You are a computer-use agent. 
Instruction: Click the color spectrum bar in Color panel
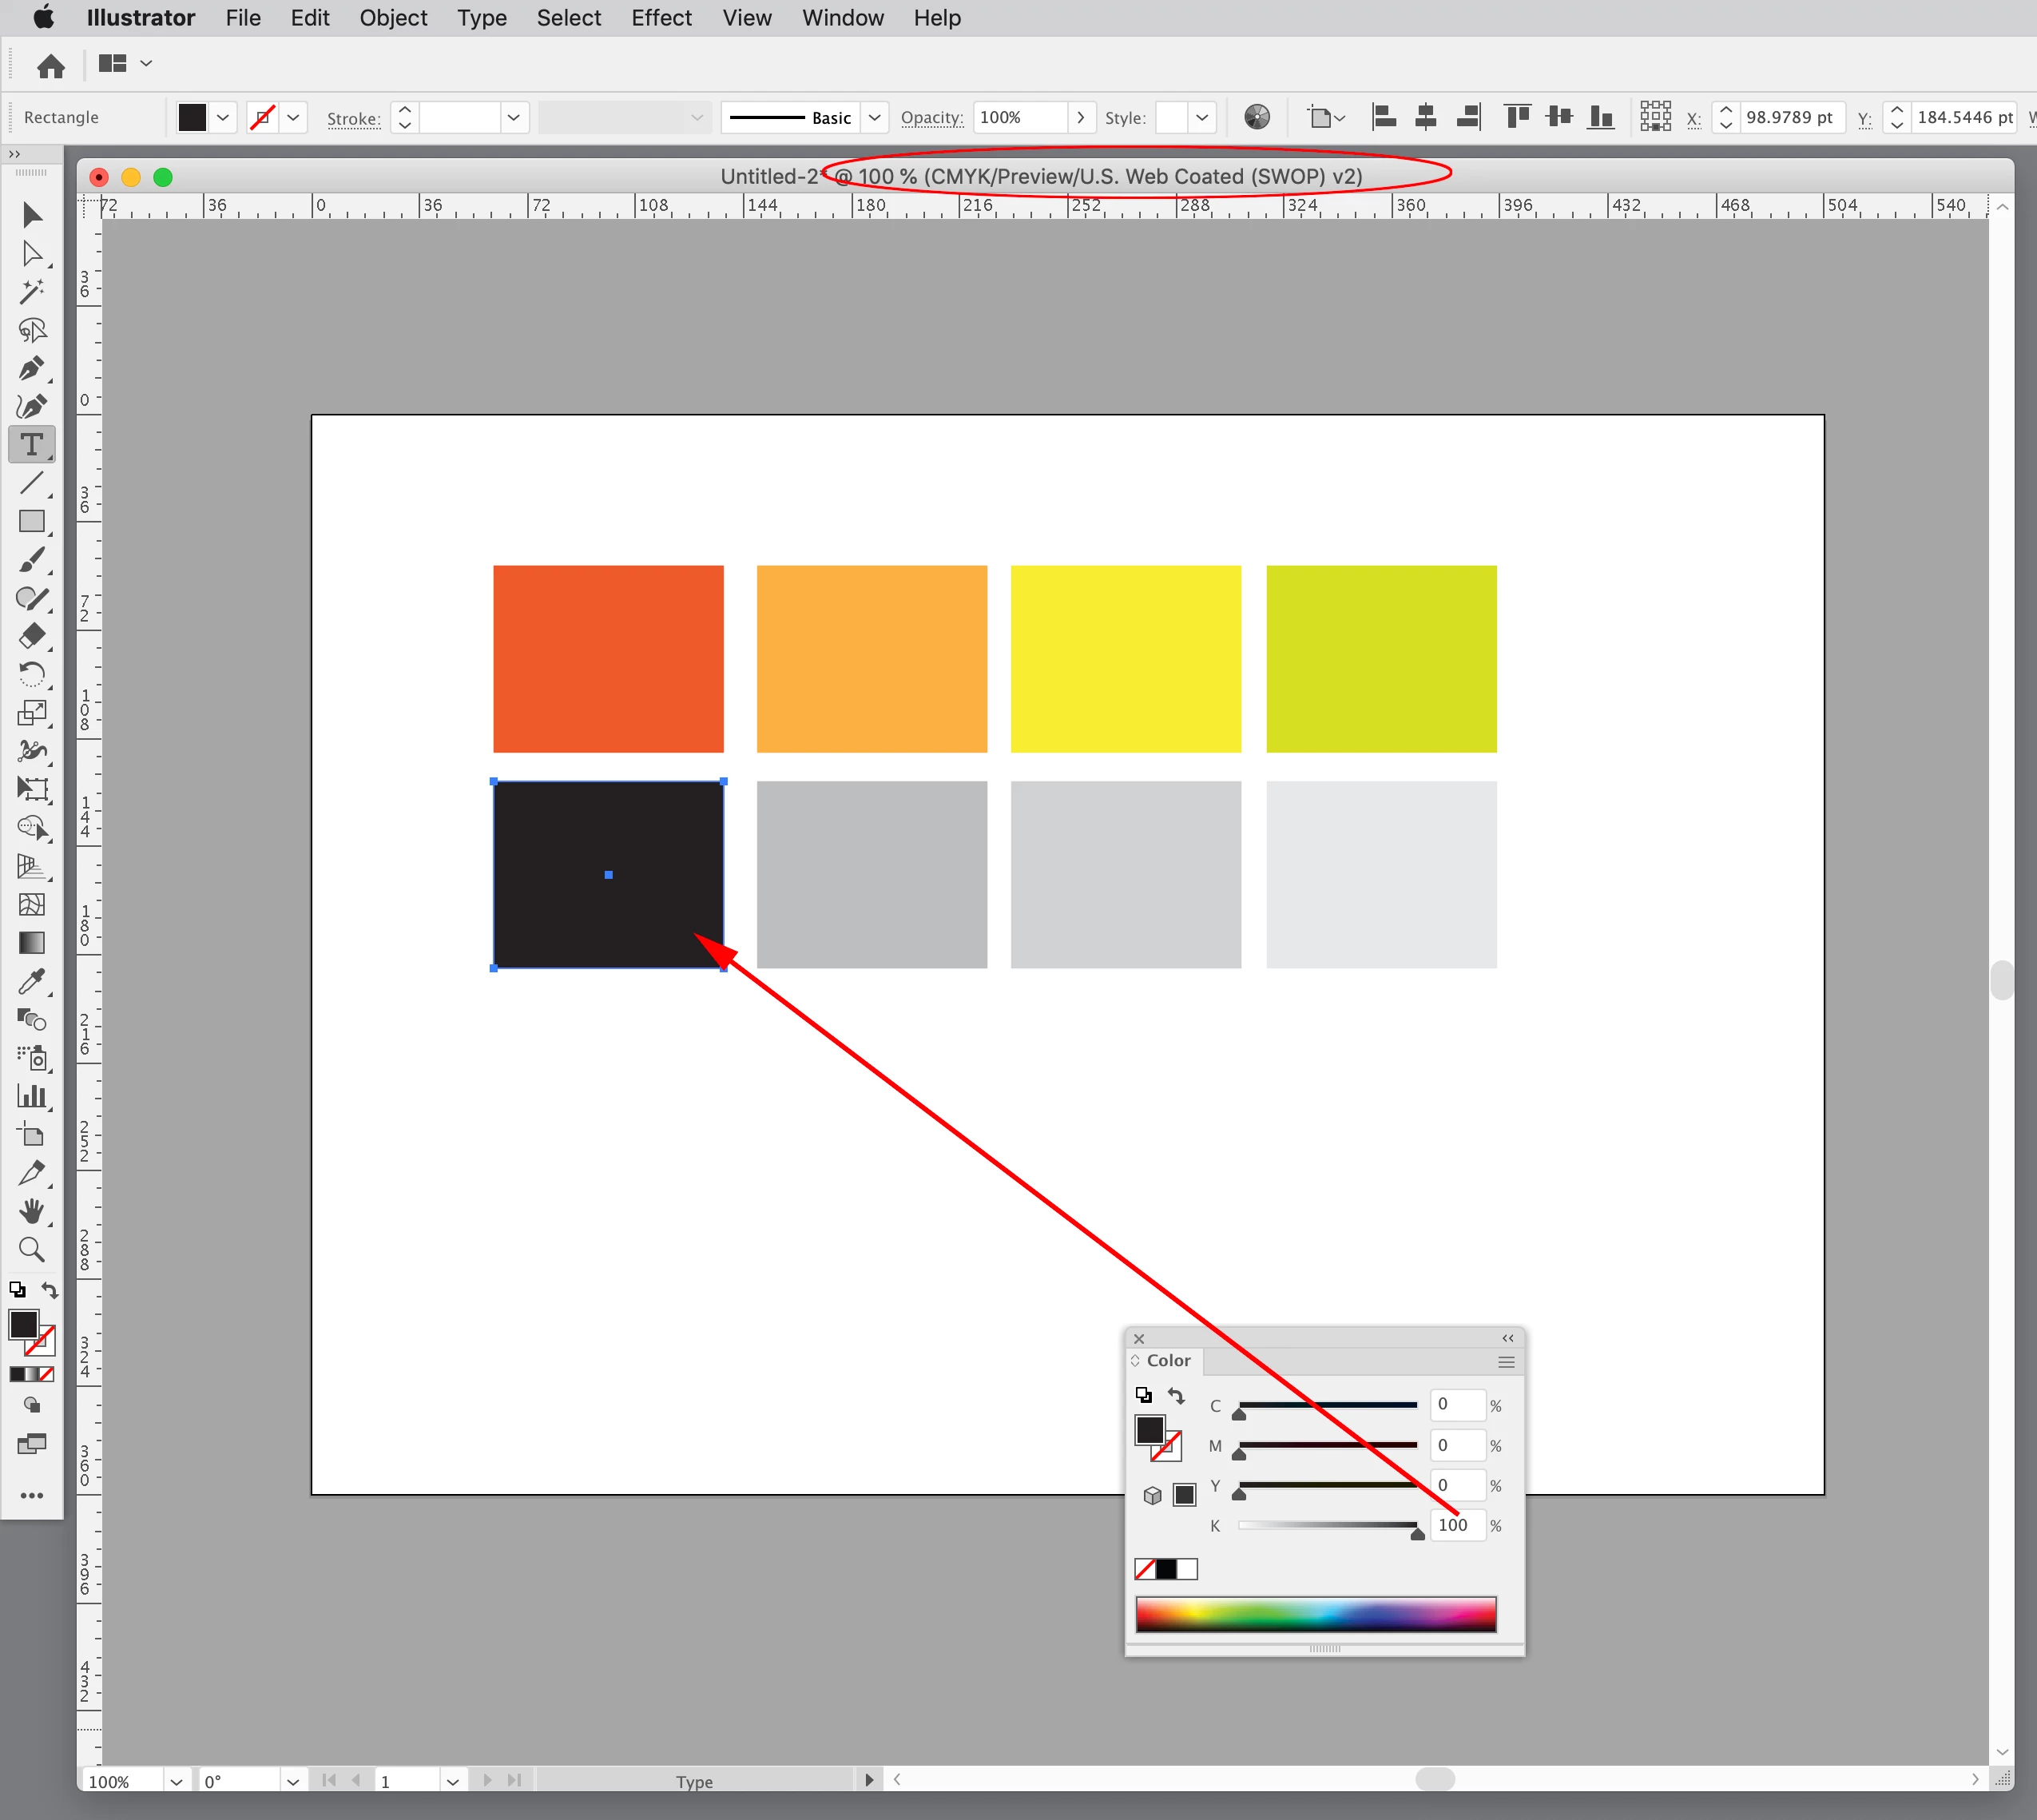(1315, 1614)
